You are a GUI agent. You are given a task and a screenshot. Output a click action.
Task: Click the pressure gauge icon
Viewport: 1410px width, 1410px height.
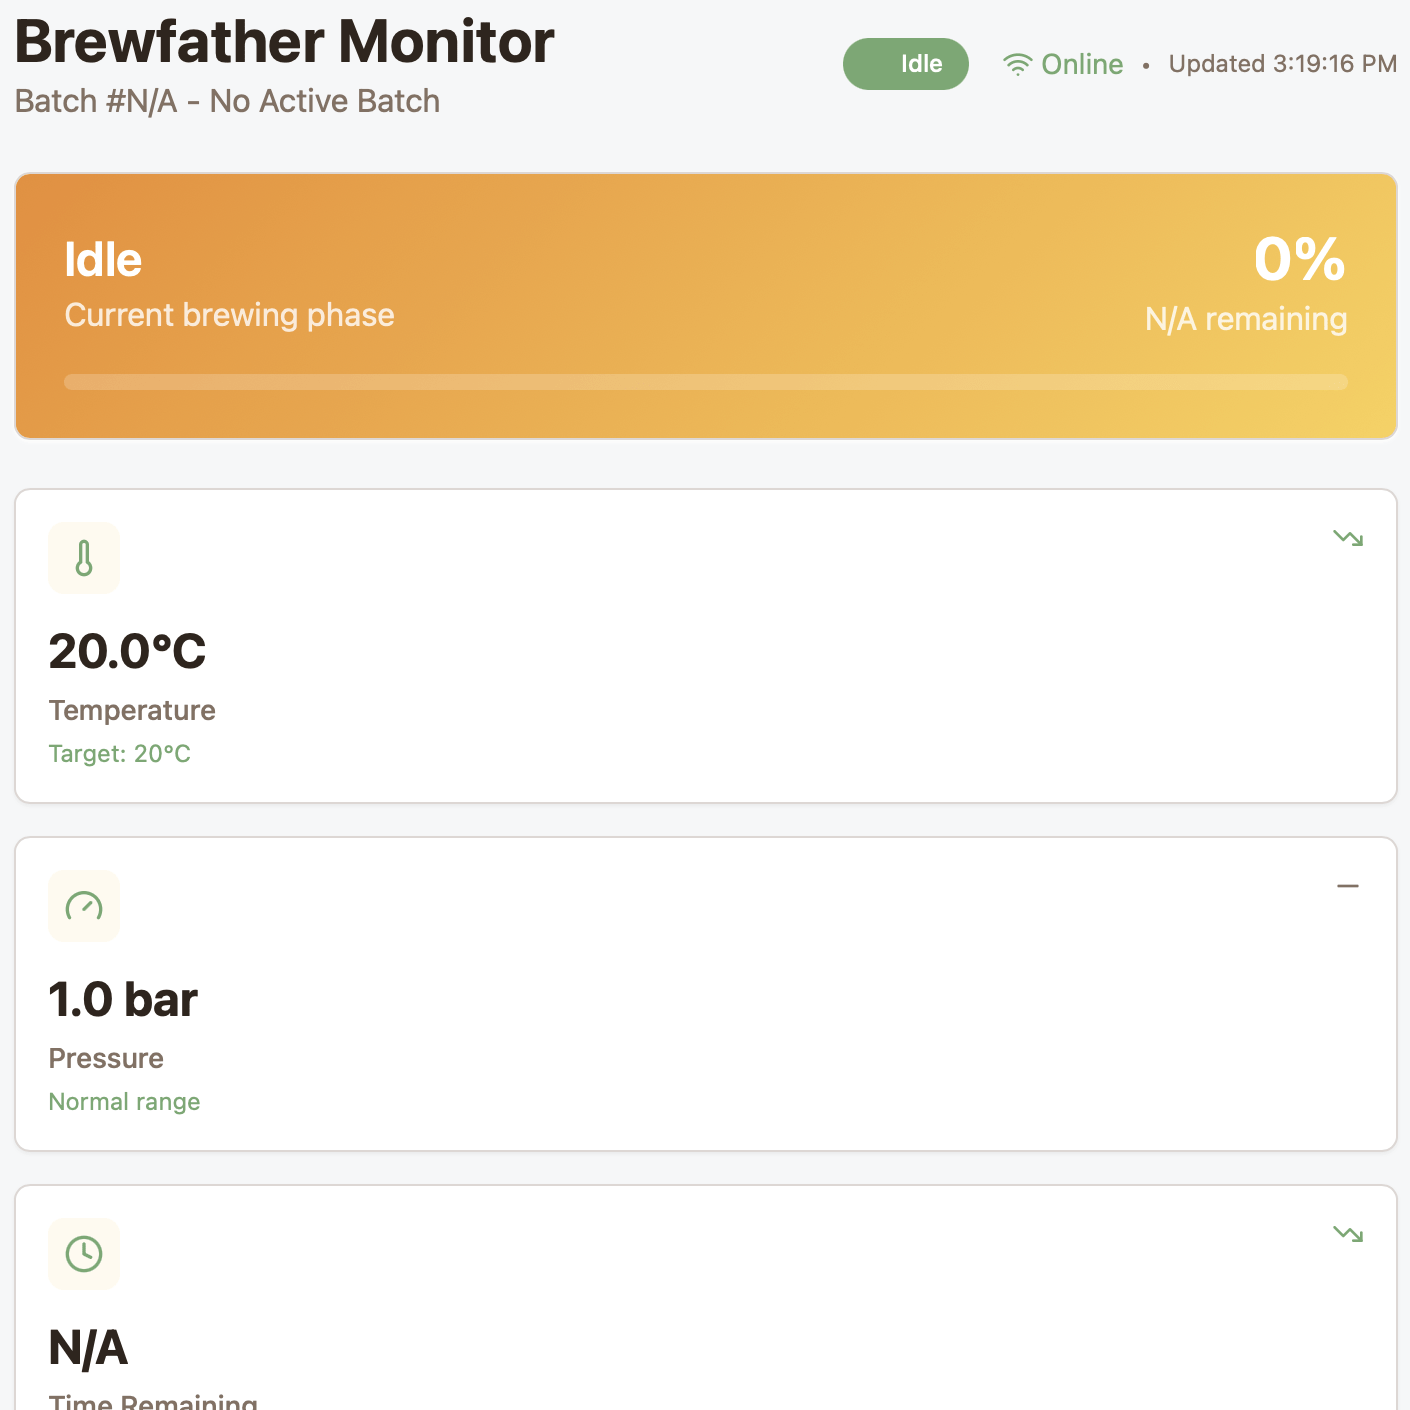(84, 906)
